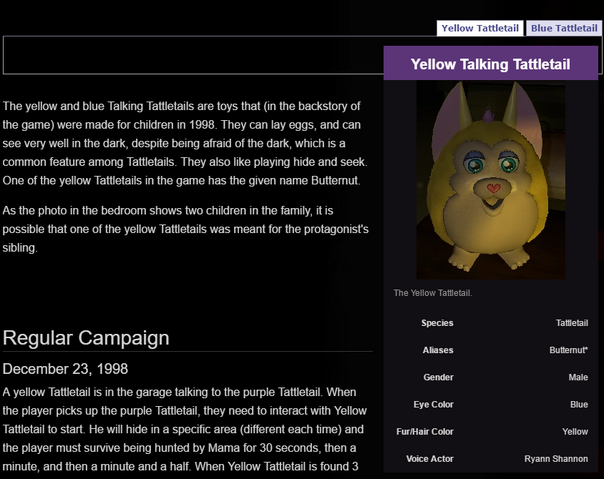Click the paragraph beginning 'The yellow and blue Talking'
Image resolution: width=604 pixels, height=479 pixels.
click(185, 143)
